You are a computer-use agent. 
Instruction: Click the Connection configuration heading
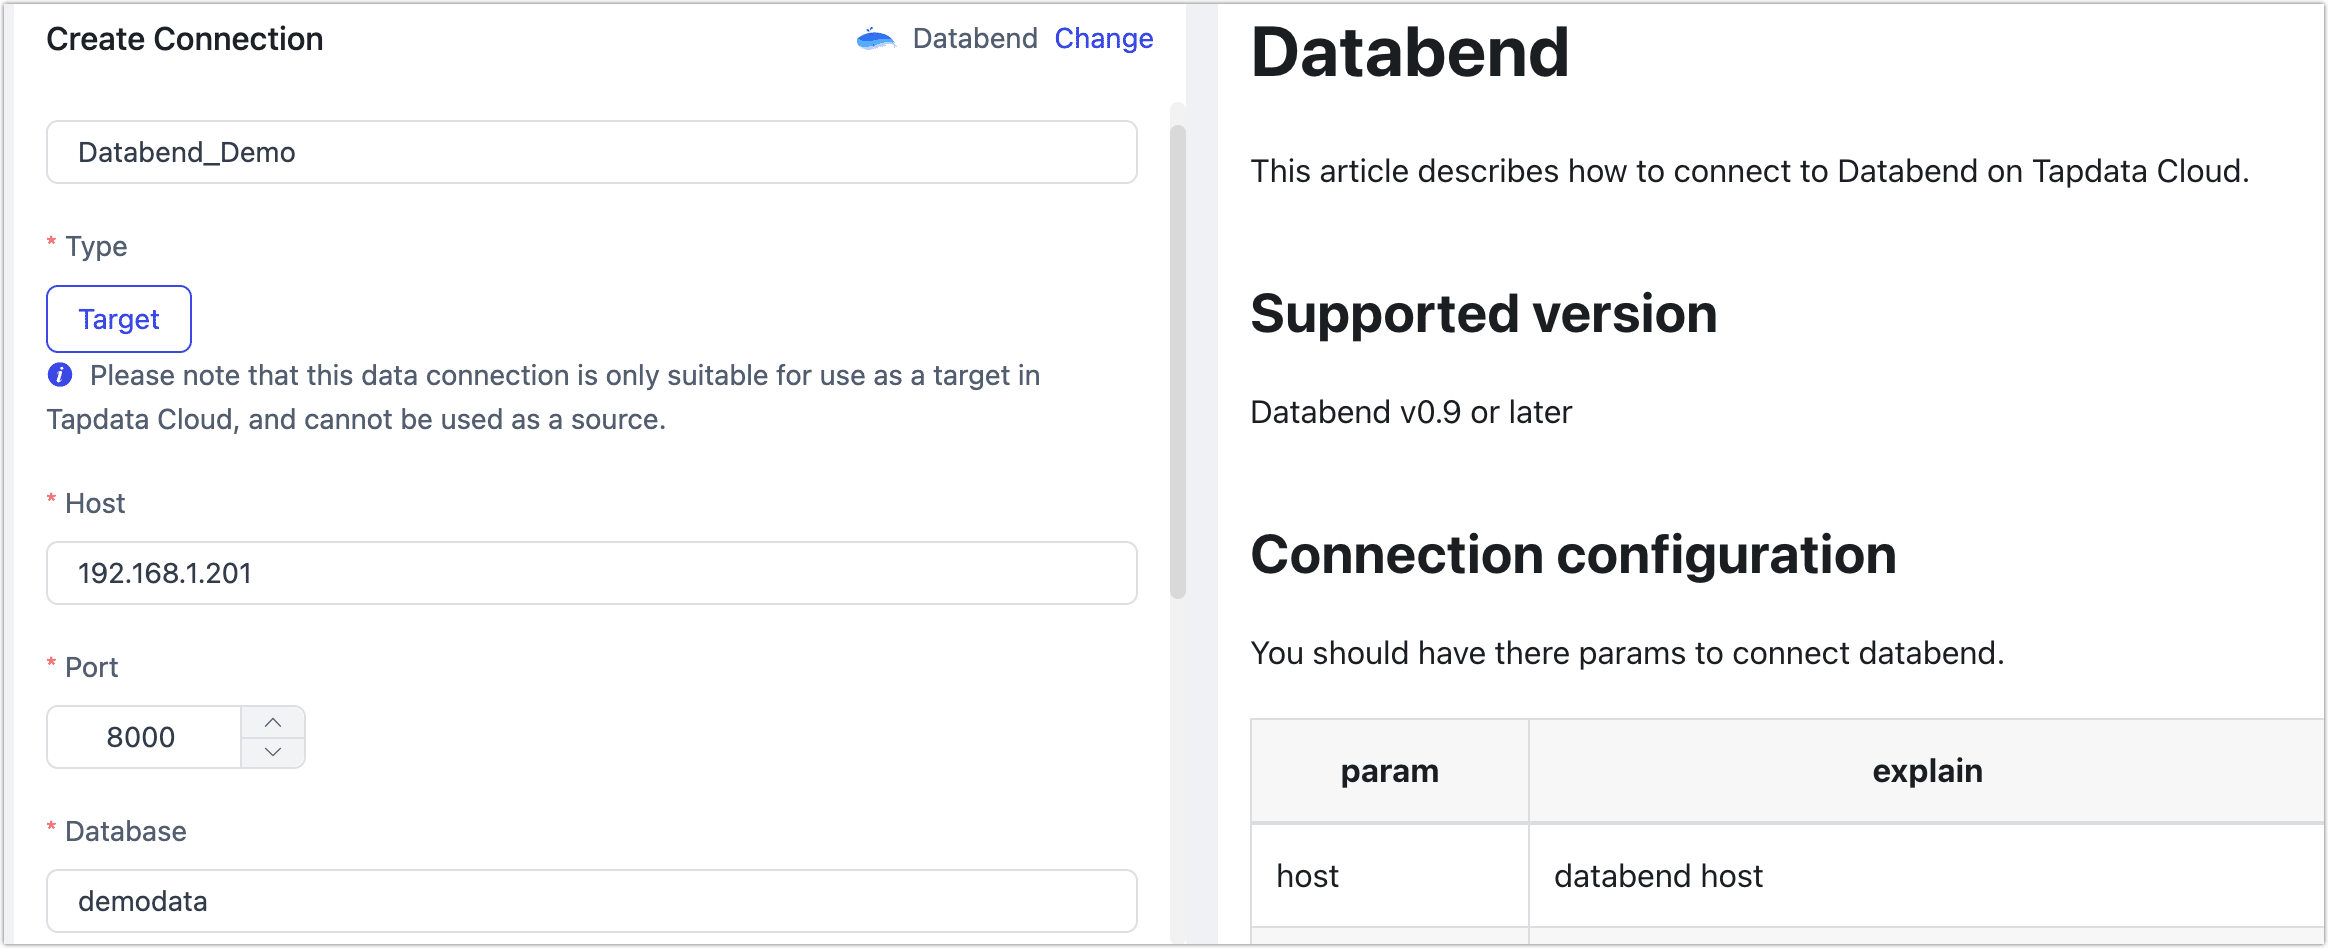coord(1573,555)
